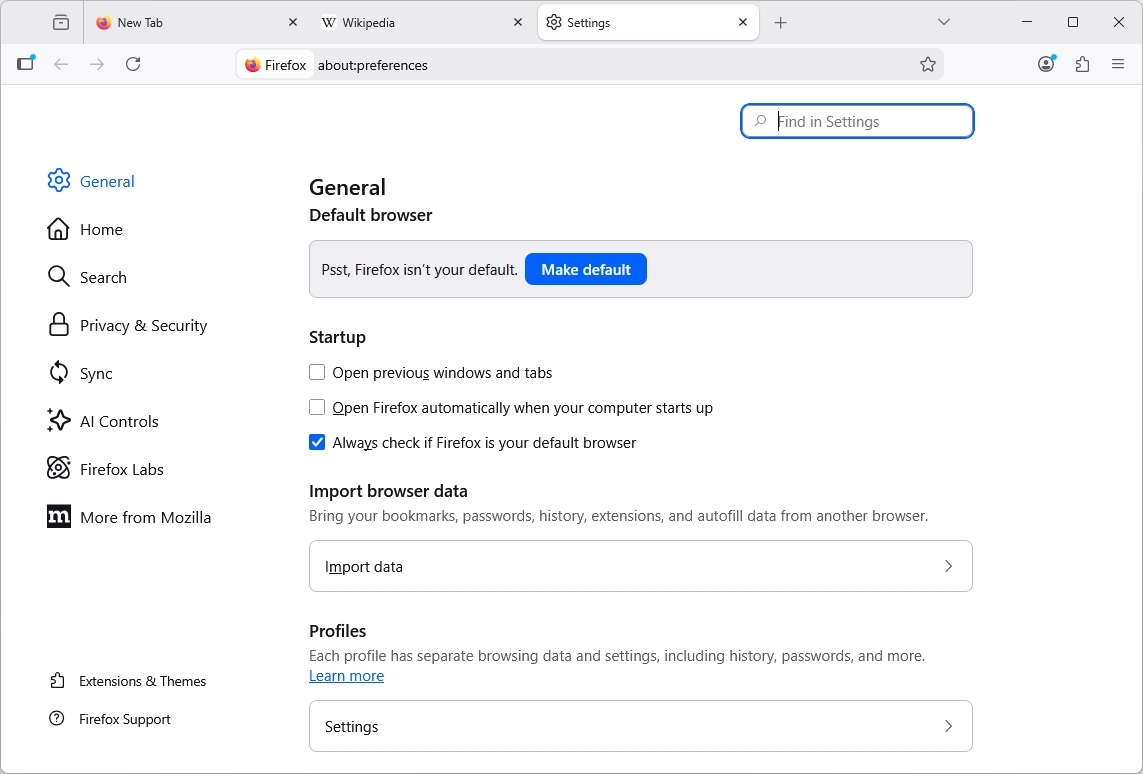Open the application hamburger menu

click(x=1118, y=64)
